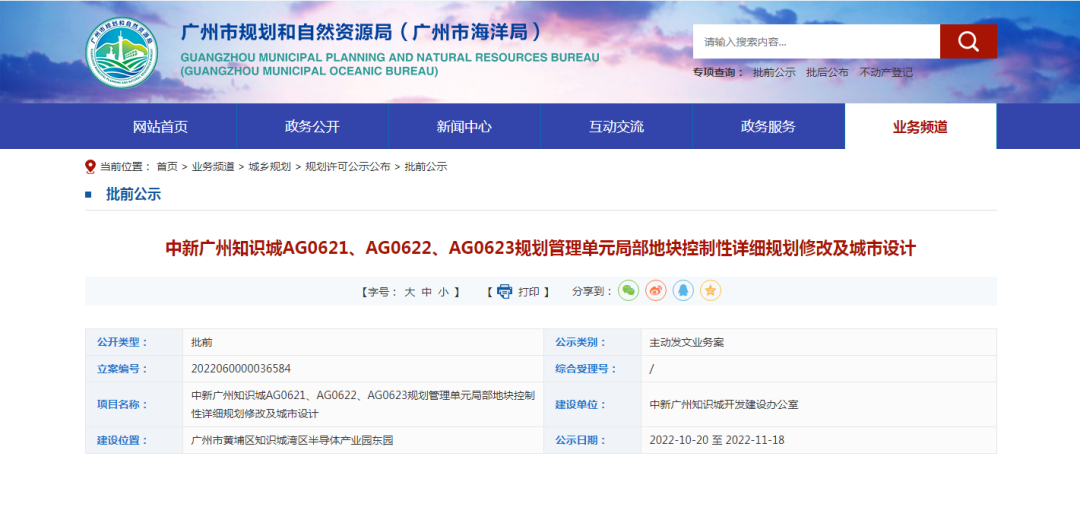Click 批前公示 in the breadcrumb
Image resolution: width=1080 pixels, height=507 pixels.
426,167
